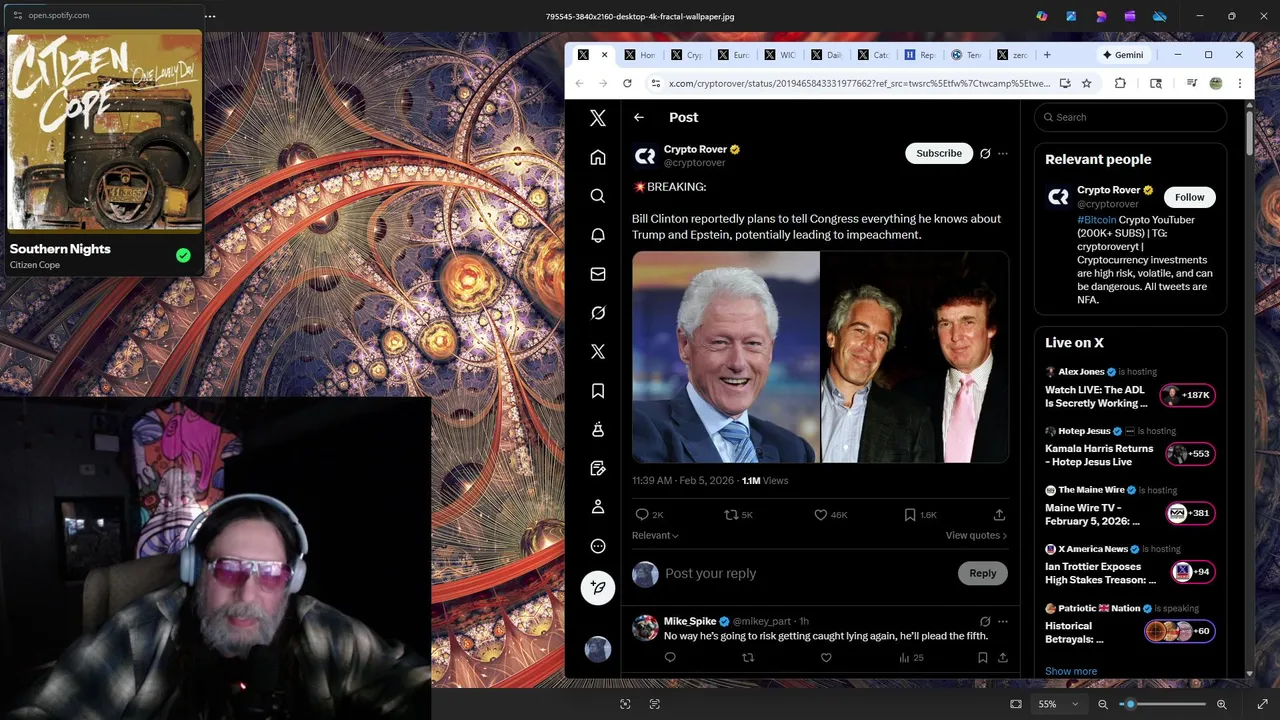Screen dimensions: 1280x720
Task: Expand the Relevant replies sort dropdown
Action: click(655, 535)
